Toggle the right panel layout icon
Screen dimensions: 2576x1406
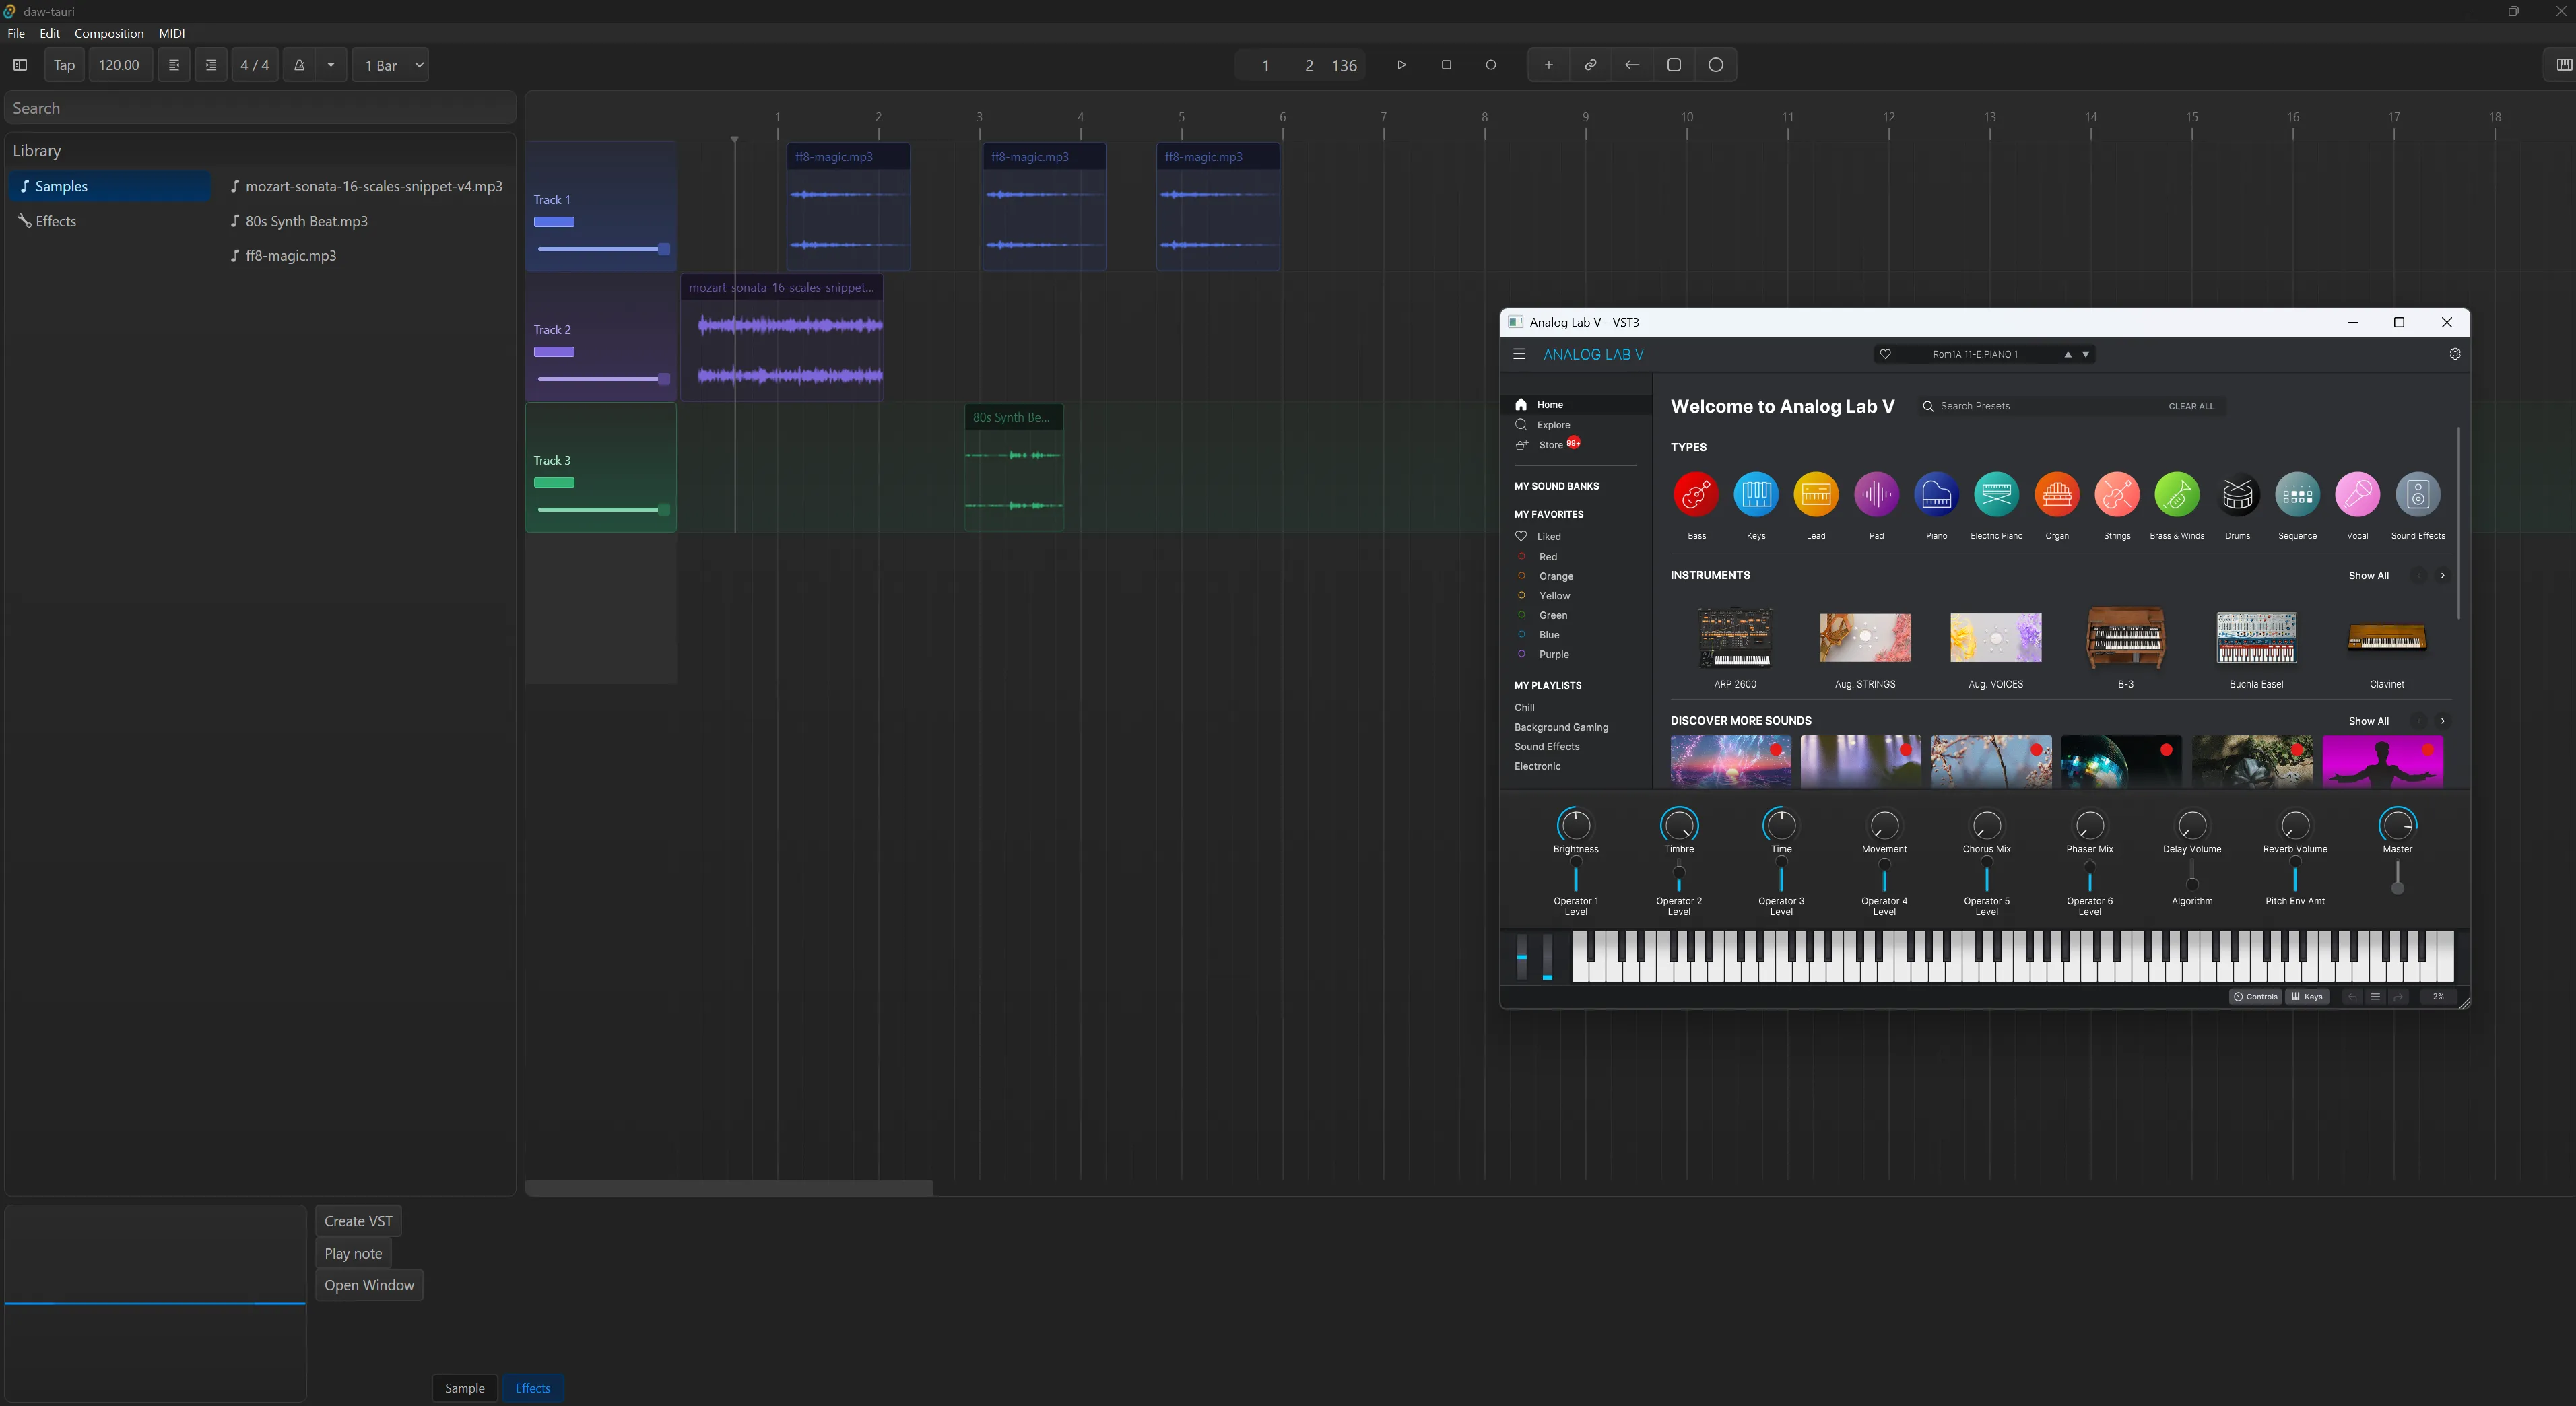tap(2563, 65)
